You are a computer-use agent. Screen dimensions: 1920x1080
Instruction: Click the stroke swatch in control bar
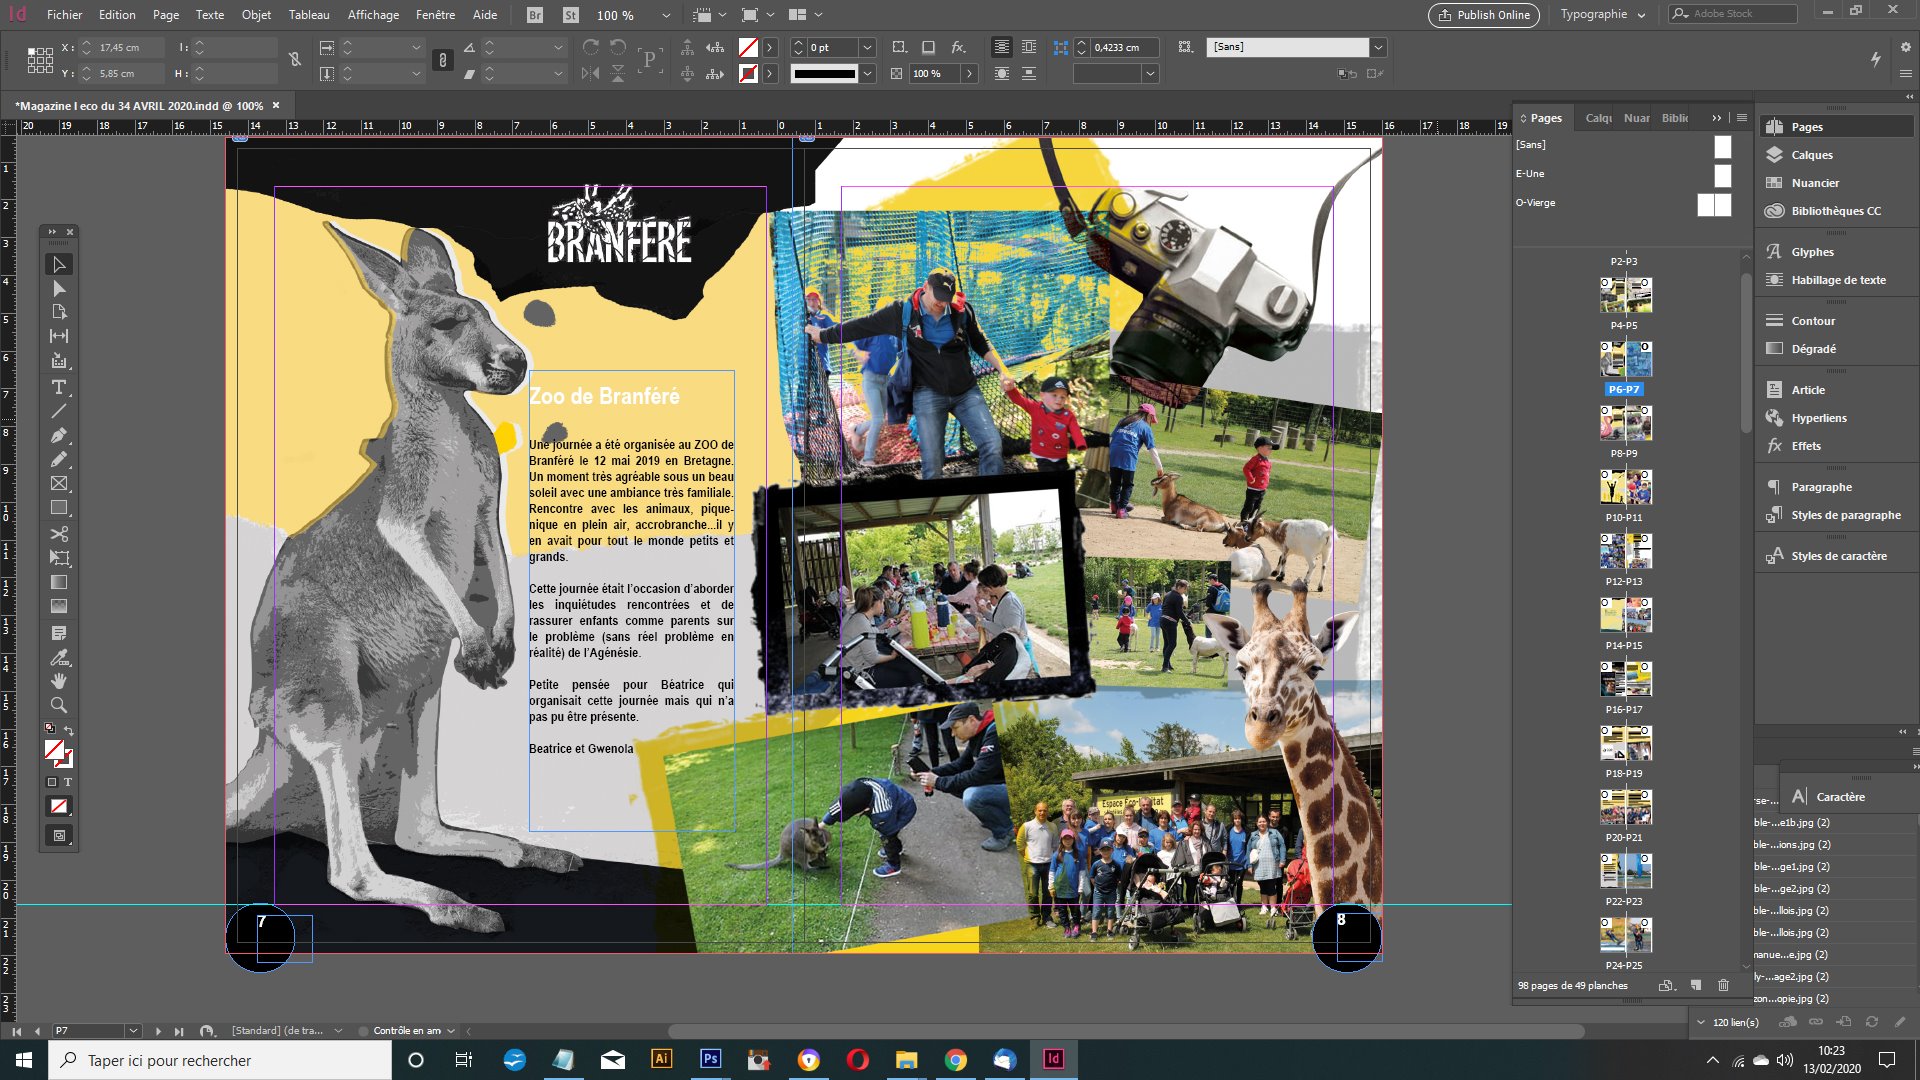(748, 73)
